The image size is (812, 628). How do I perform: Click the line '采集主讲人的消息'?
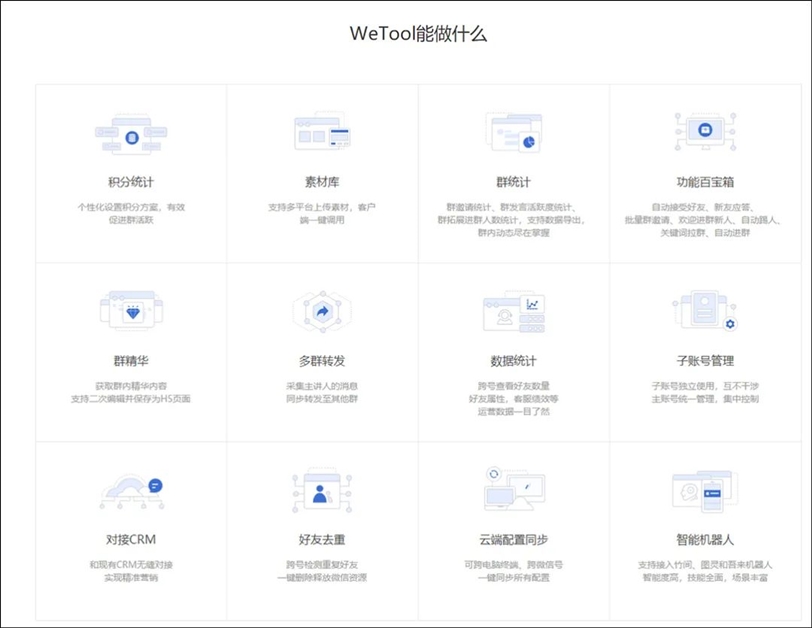[322, 386]
